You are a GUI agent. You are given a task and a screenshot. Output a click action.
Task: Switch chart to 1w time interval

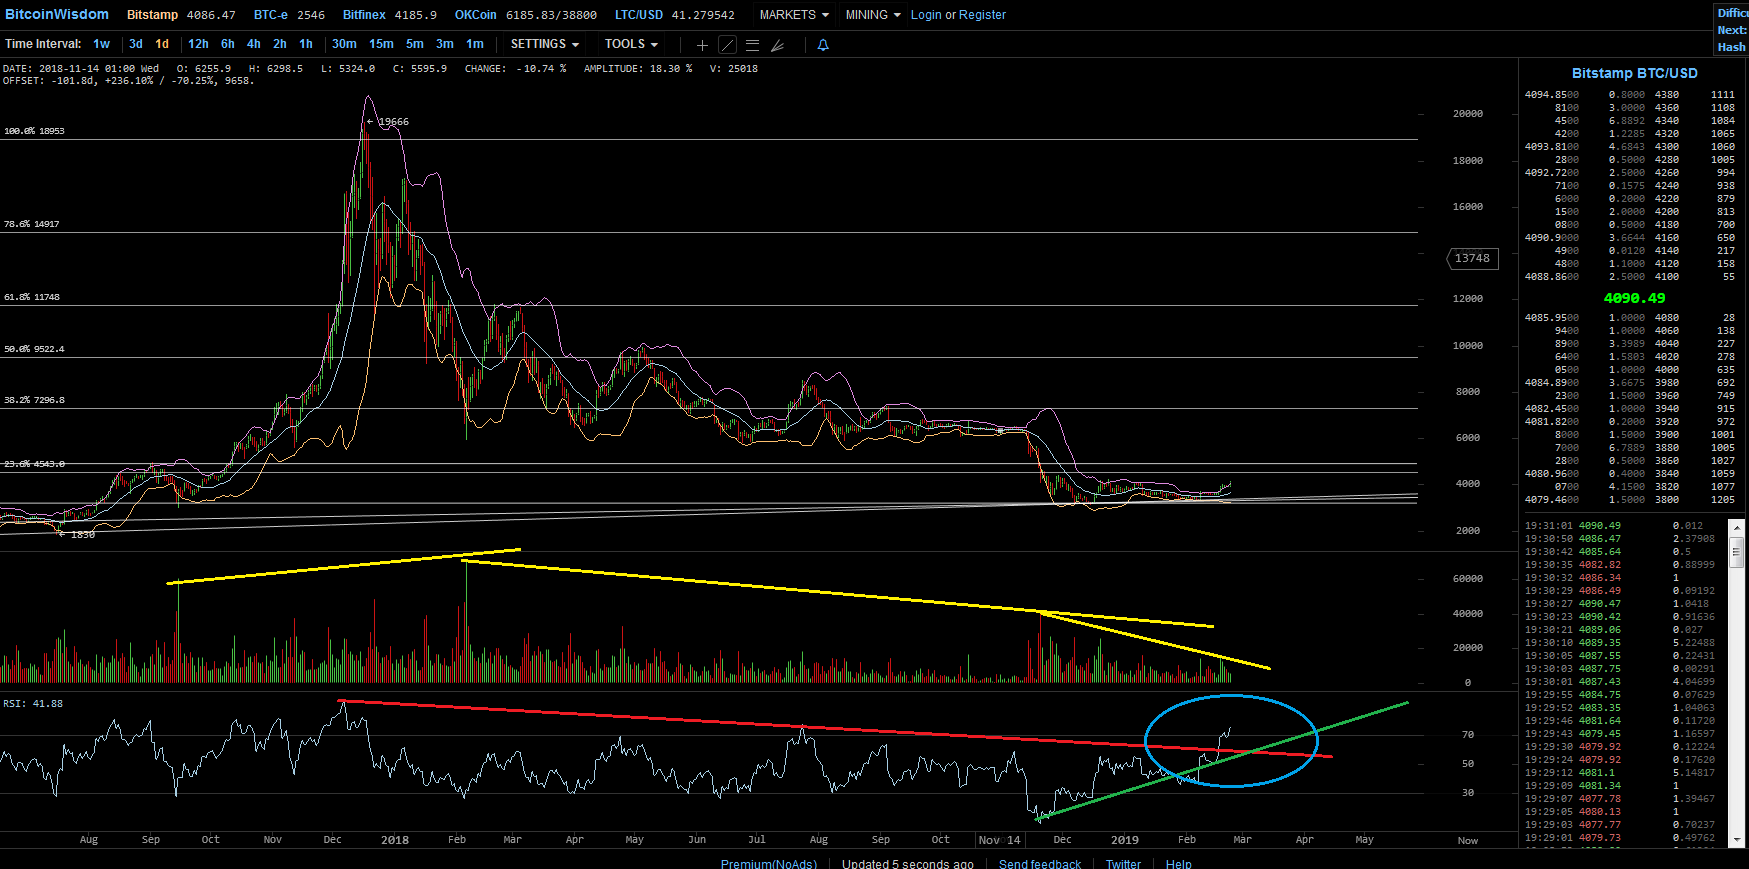click(x=102, y=44)
